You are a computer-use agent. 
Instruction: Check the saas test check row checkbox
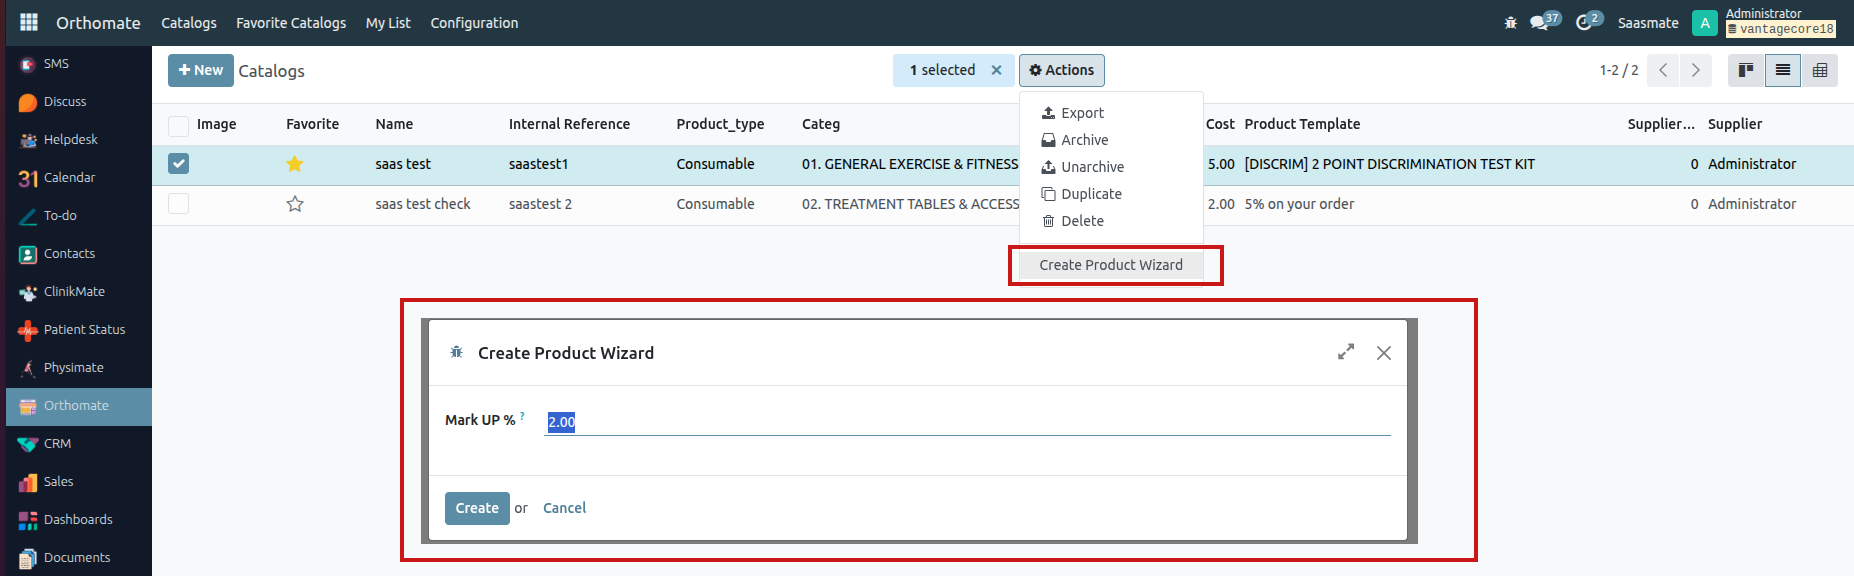pos(178,203)
